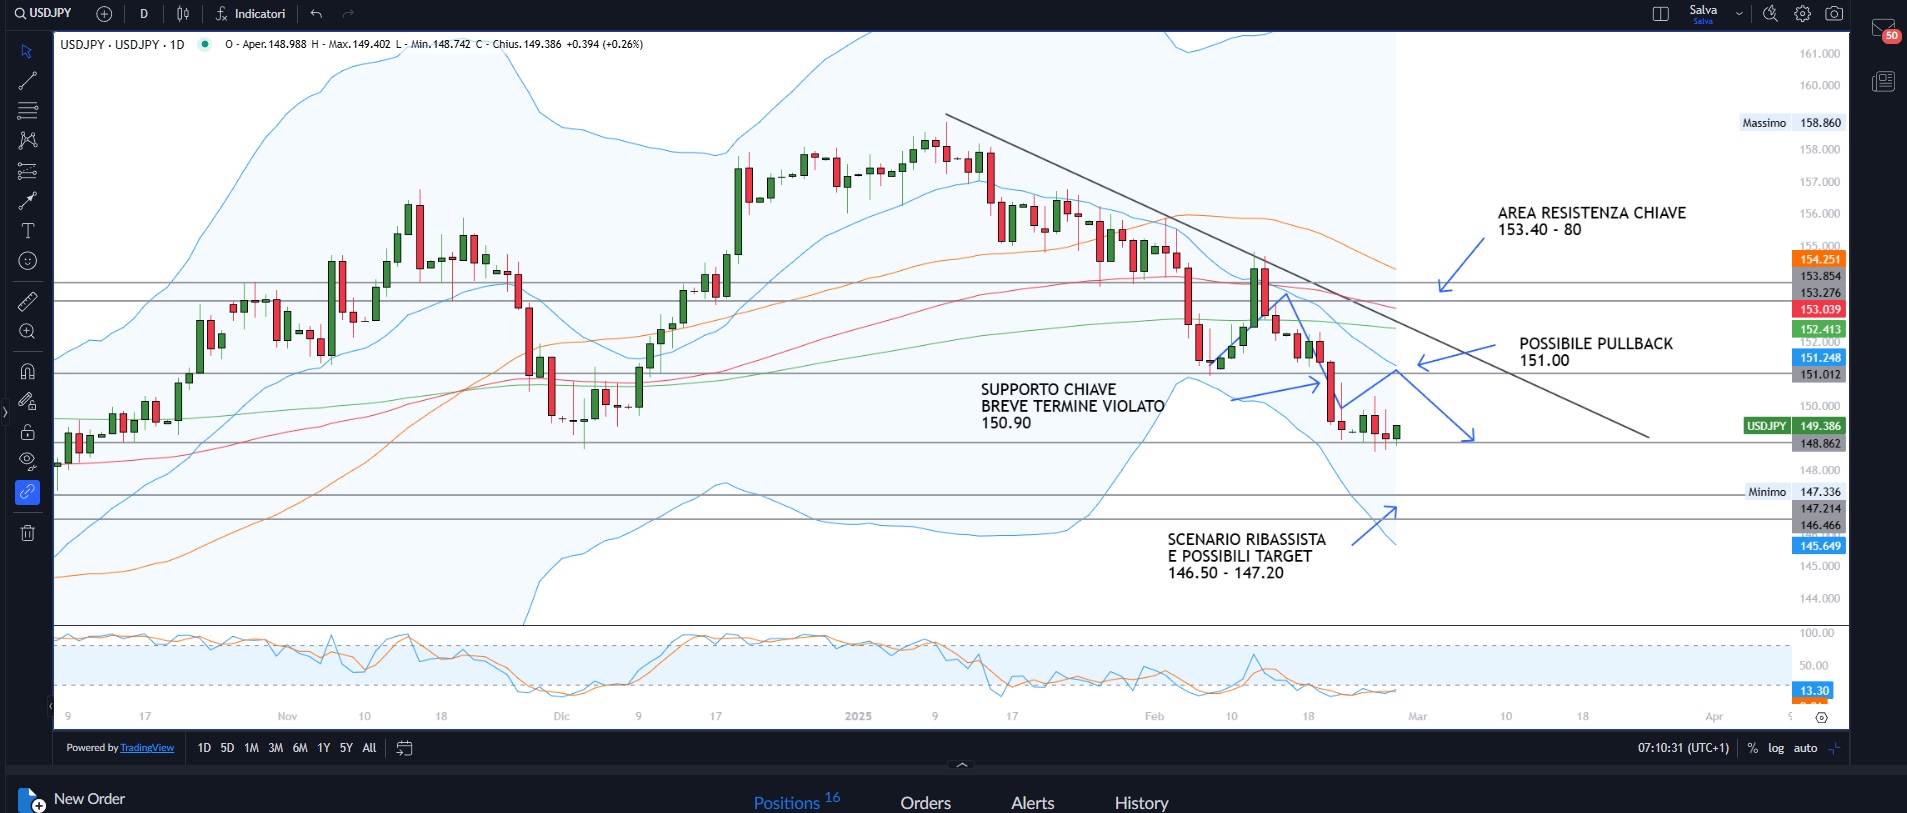Viewport: 1907px width, 813px height.
Task: Follow the TradingView link
Action: (147, 748)
